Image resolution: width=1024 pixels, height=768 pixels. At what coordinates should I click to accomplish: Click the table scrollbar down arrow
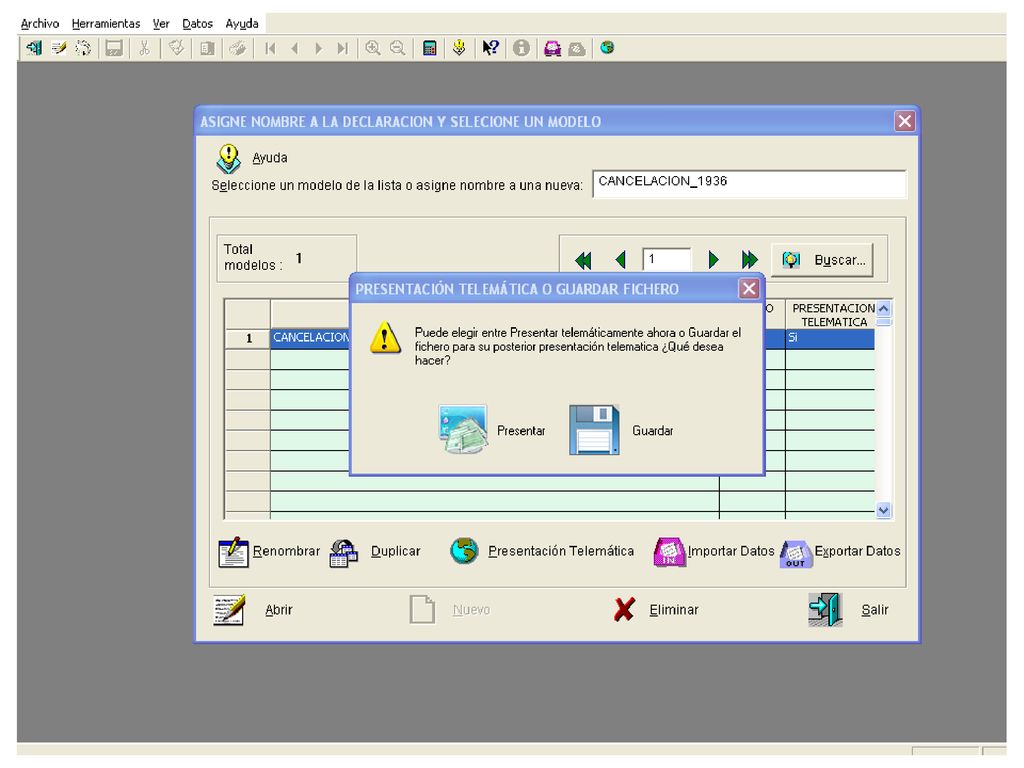(x=884, y=511)
